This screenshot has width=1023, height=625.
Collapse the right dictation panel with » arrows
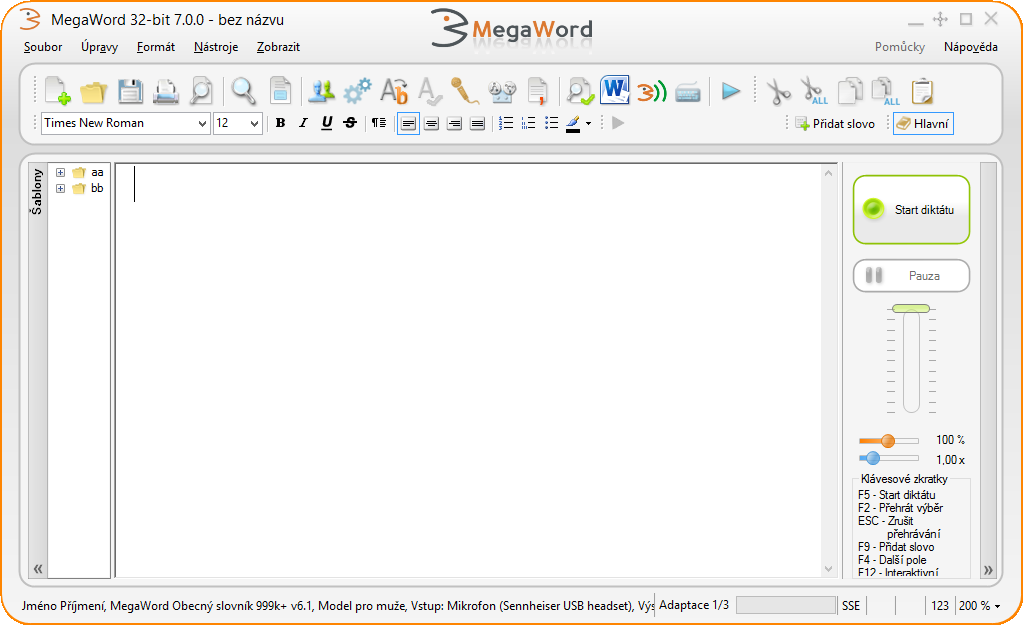pyautogui.click(x=988, y=570)
